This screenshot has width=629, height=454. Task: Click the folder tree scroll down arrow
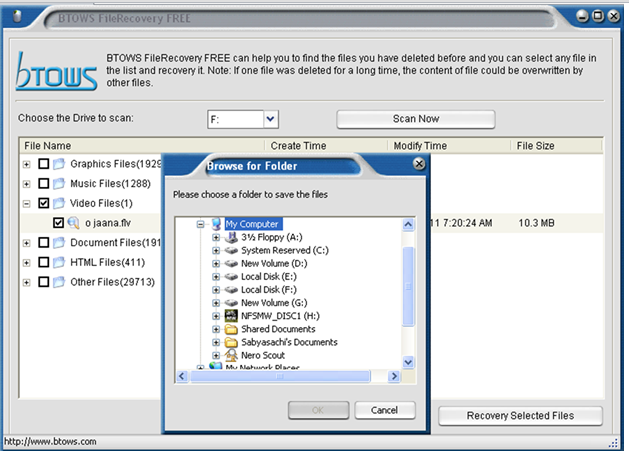tap(408, 363)
